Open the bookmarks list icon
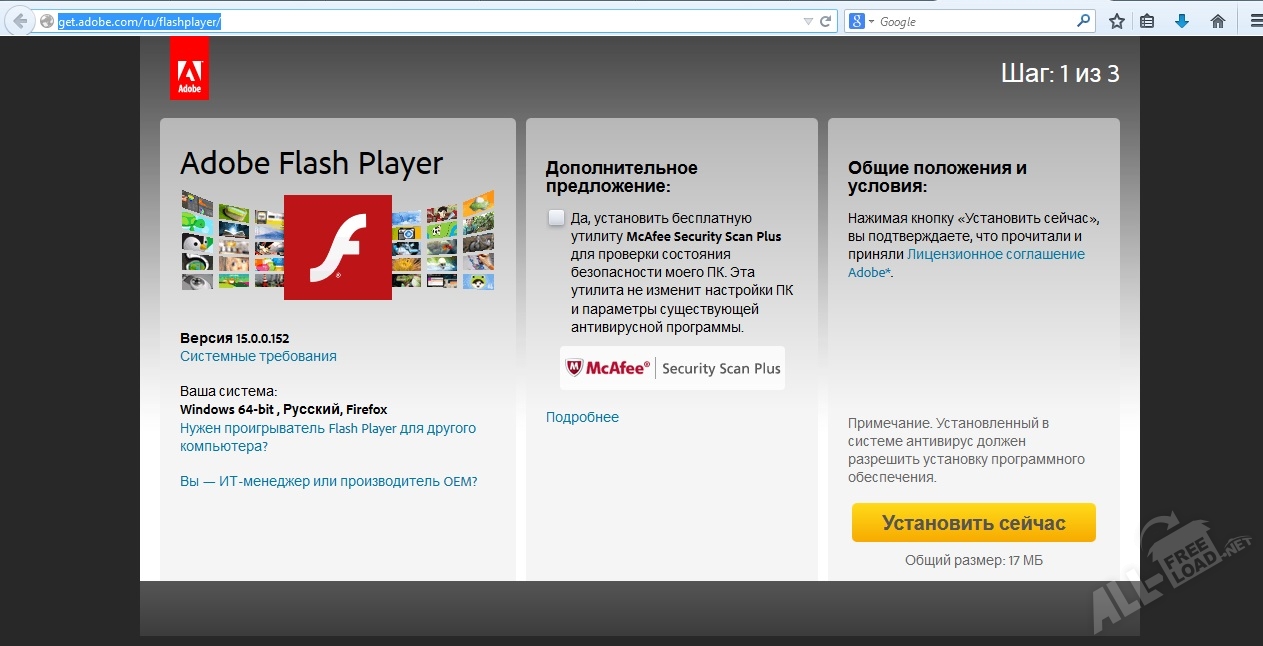 [1148, 21]
